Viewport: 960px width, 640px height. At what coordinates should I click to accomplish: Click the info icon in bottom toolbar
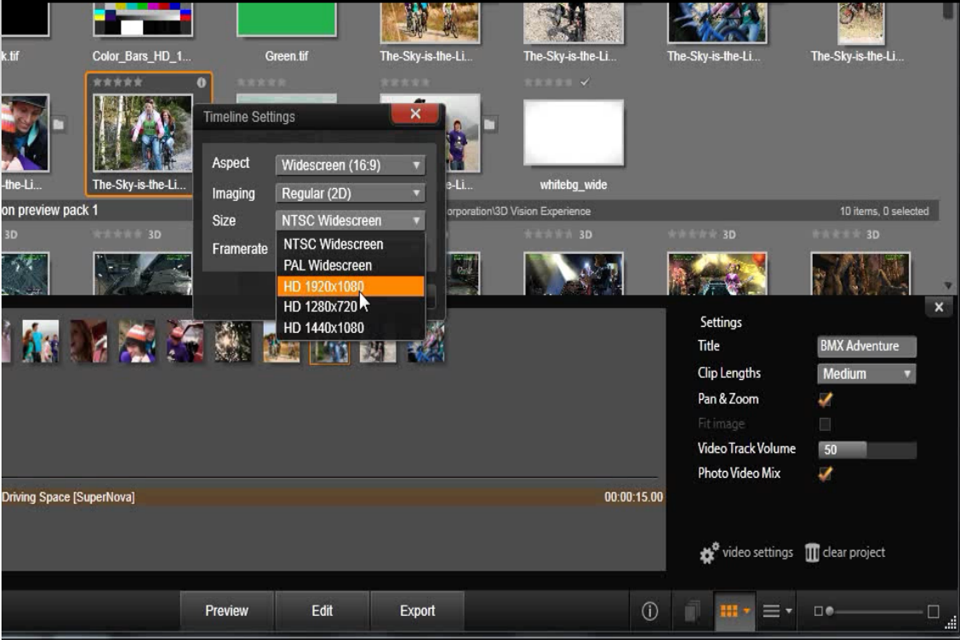tap(650, 611)
